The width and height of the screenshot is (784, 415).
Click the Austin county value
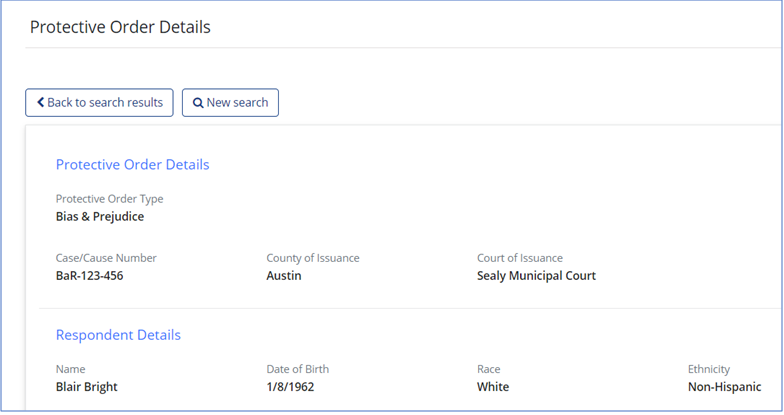284,276
